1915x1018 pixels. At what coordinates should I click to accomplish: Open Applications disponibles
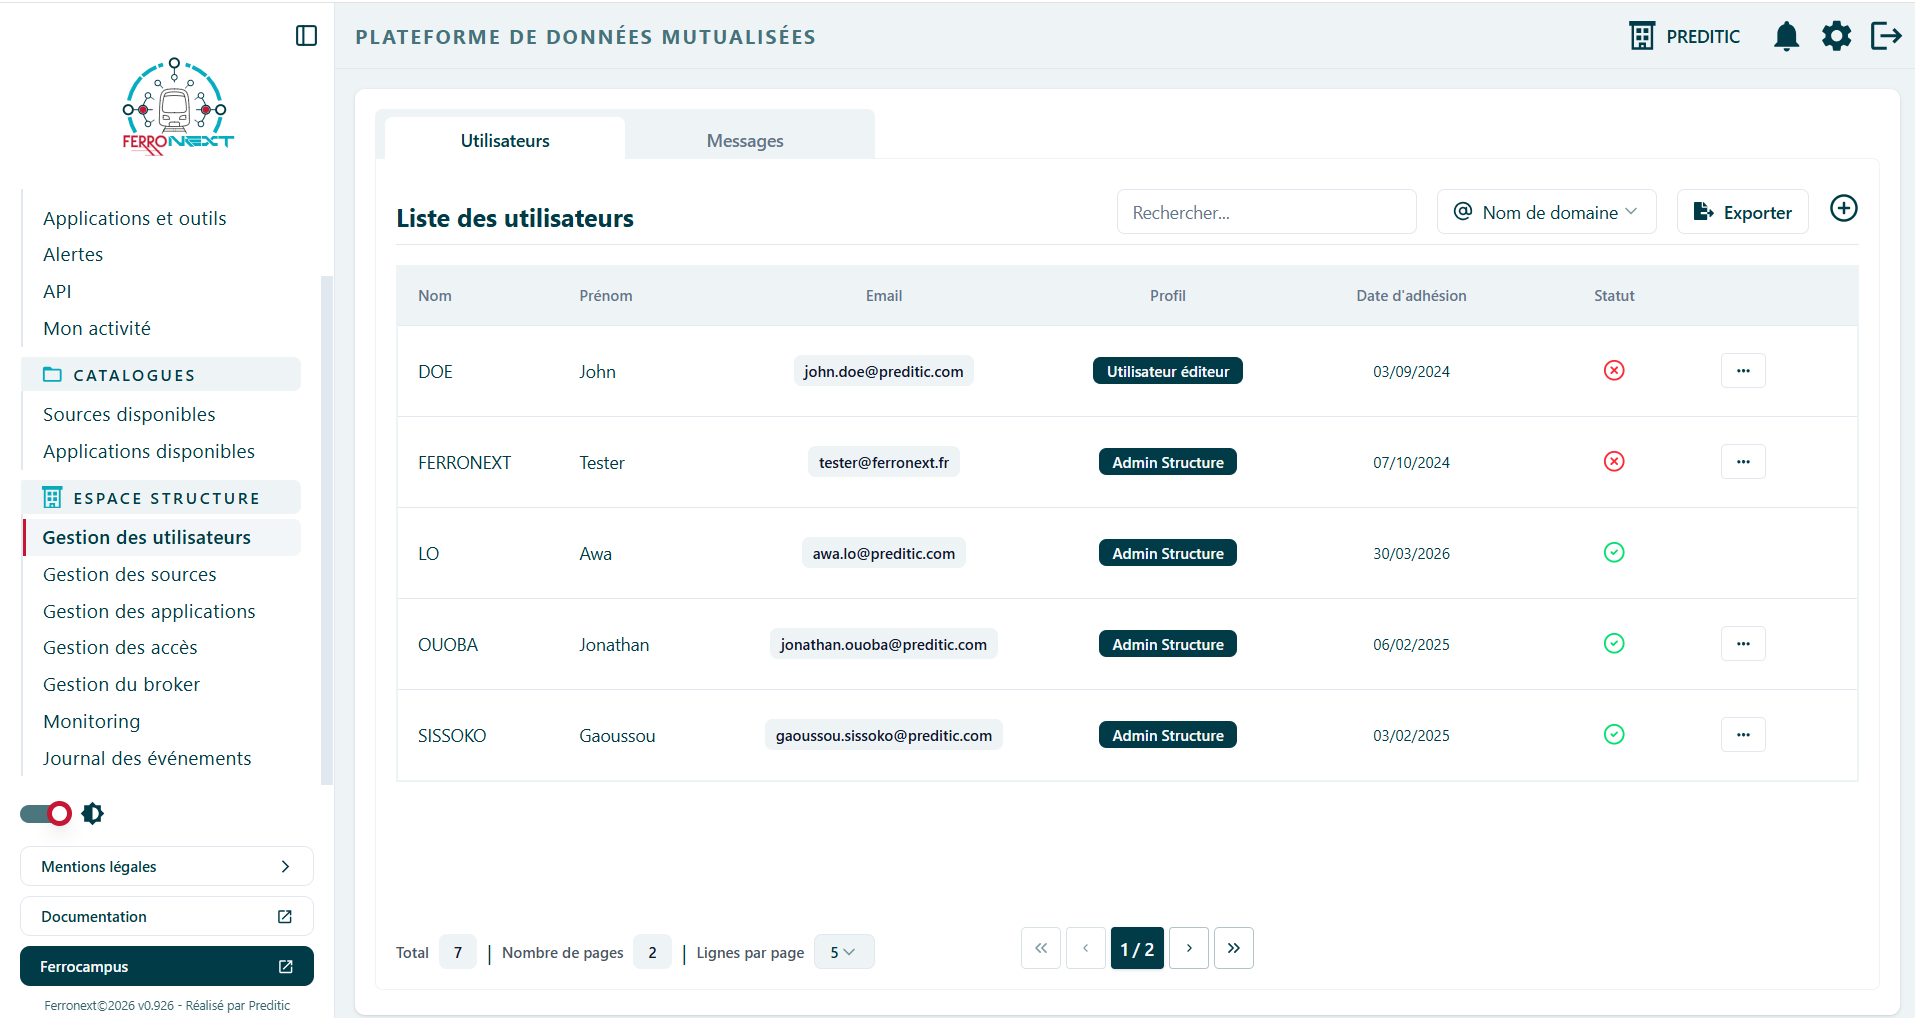tap(149, 452)
